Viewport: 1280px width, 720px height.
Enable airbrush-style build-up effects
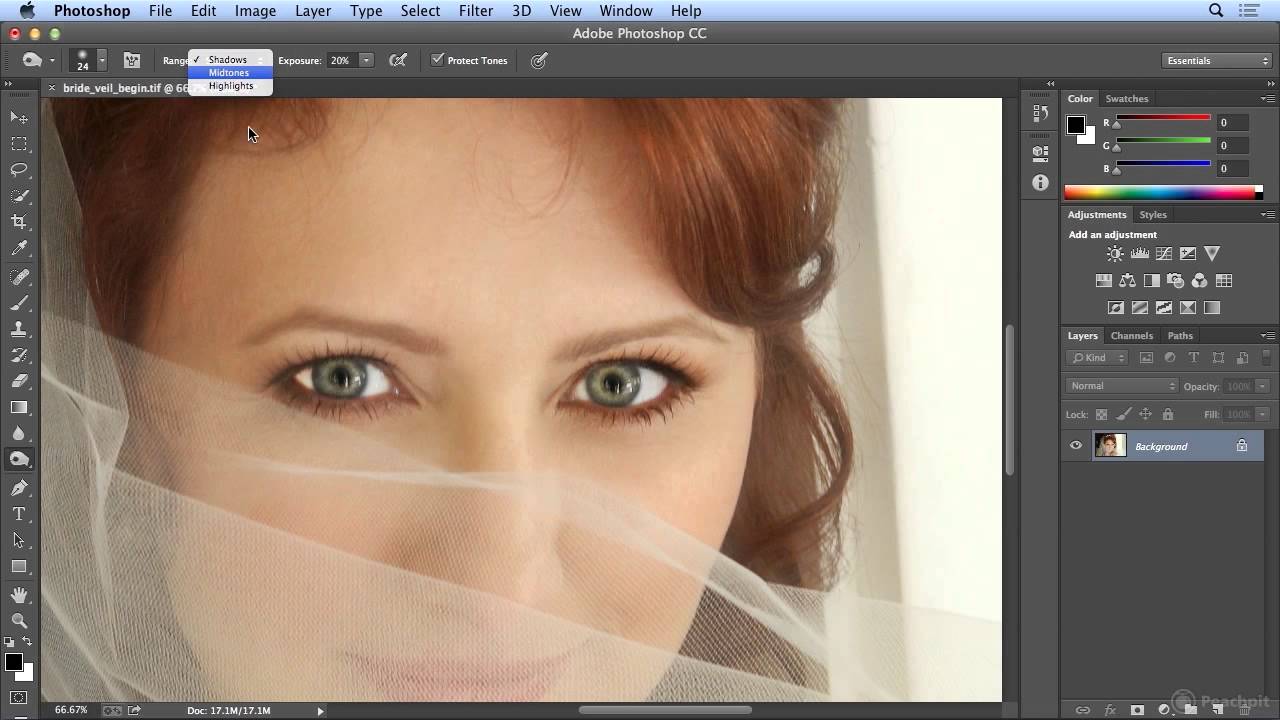coord(398,60)
